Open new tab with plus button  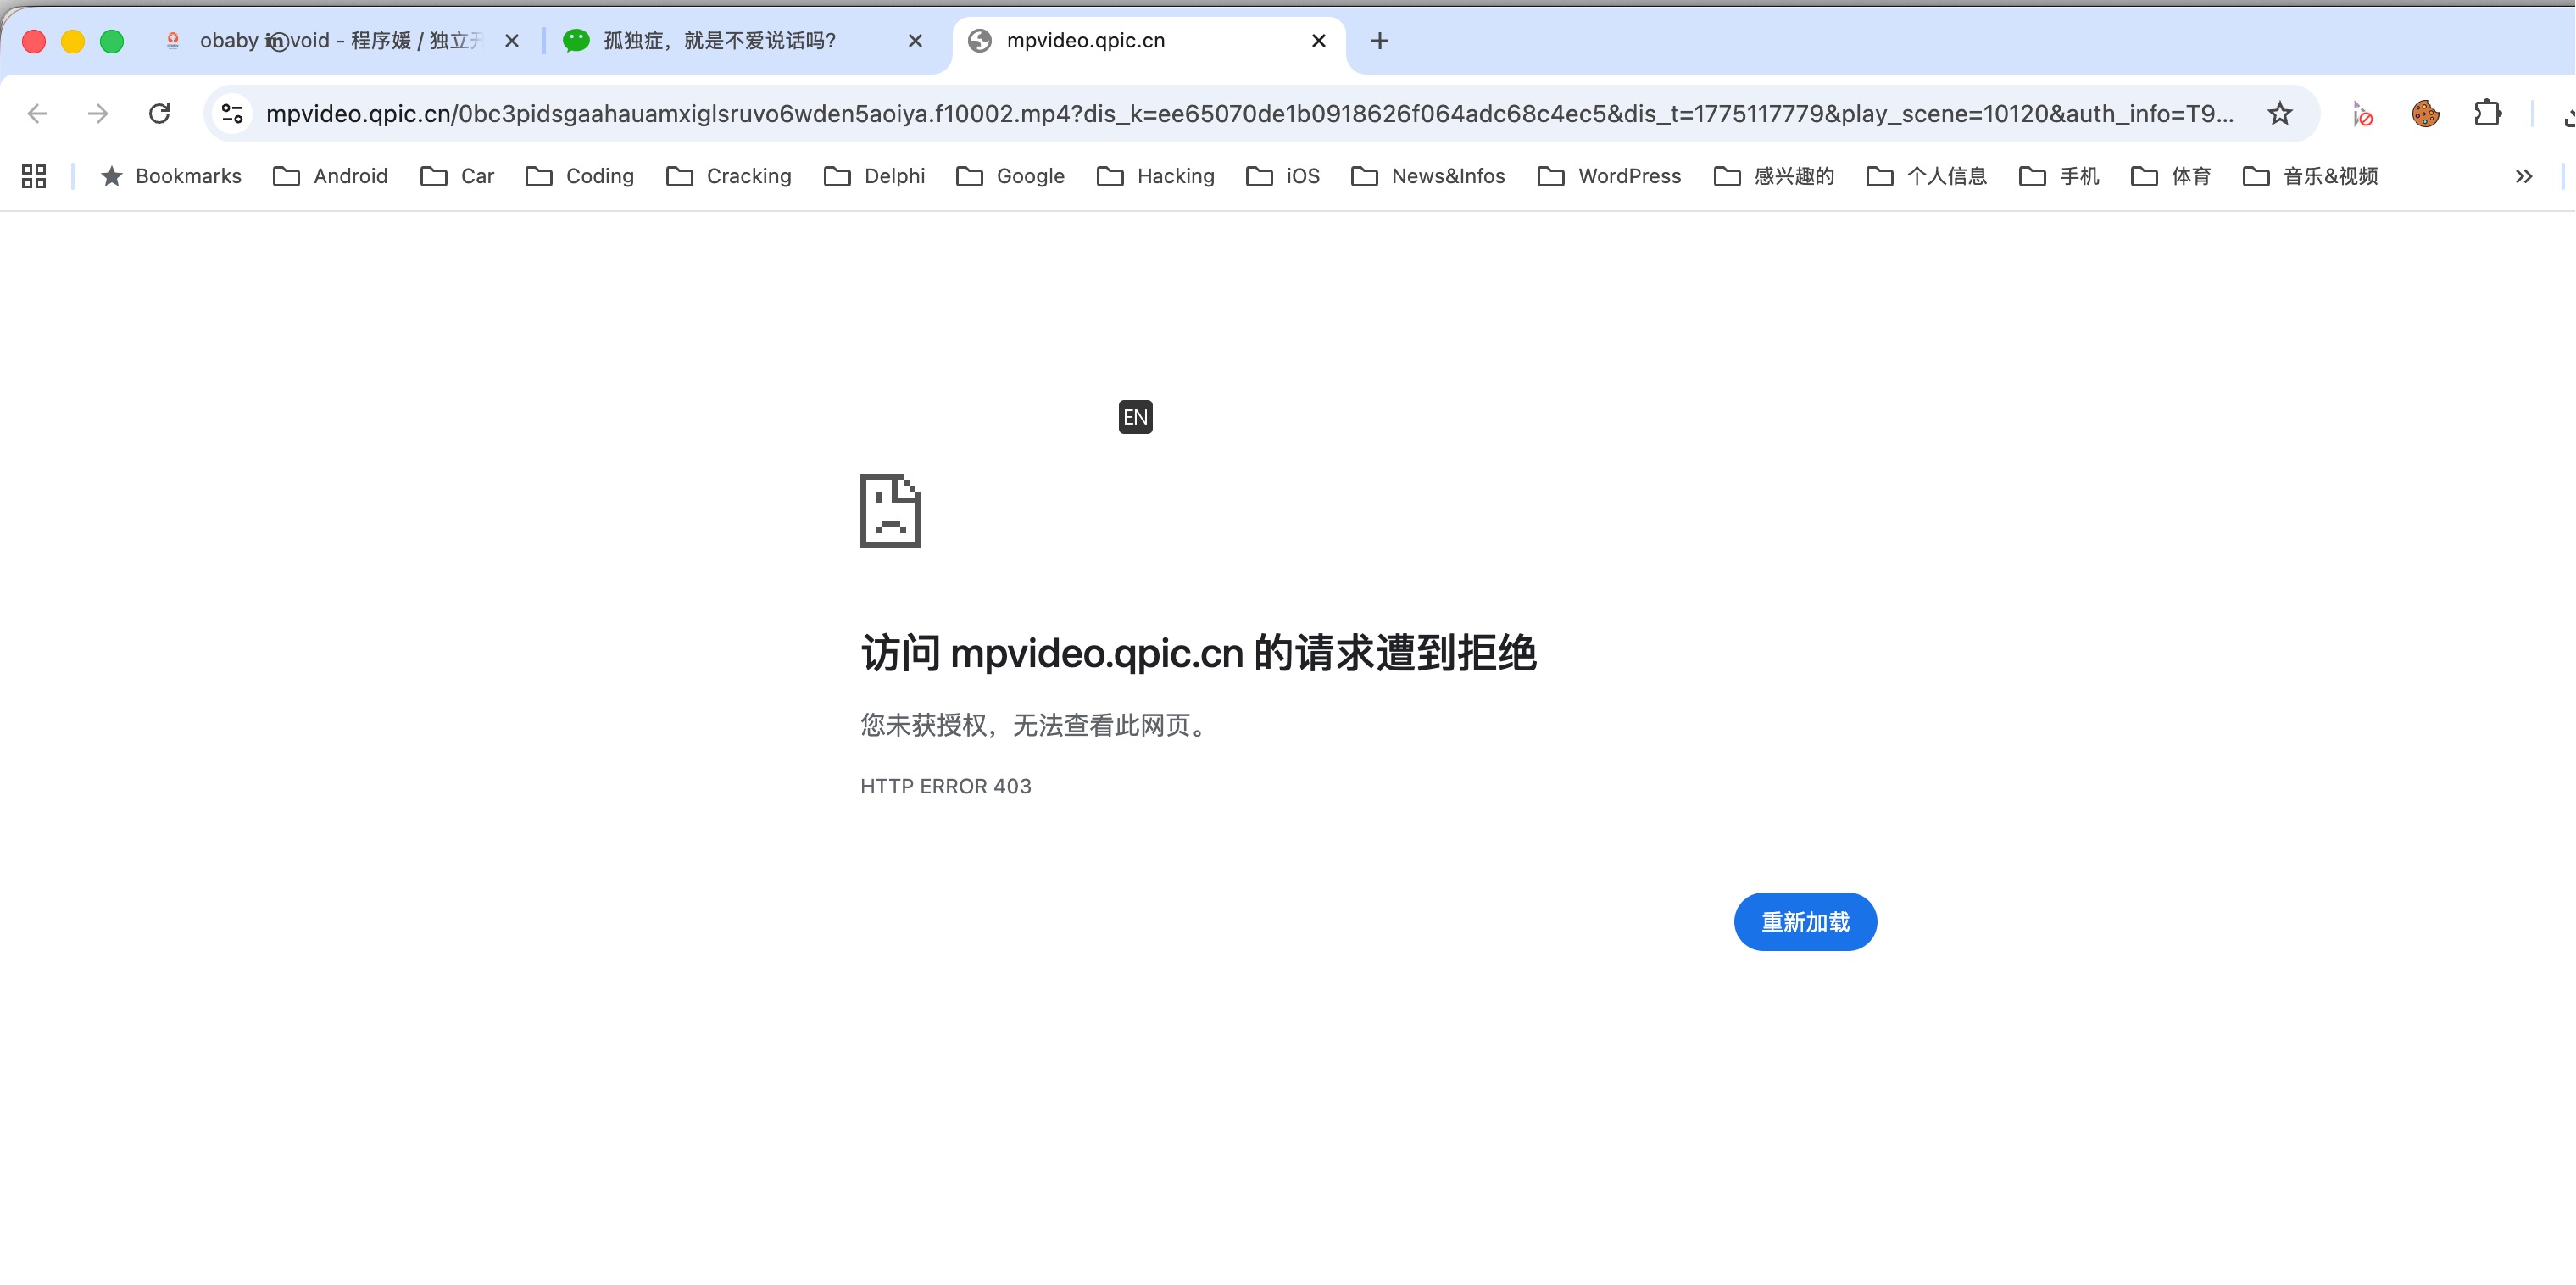click(1379, 41)
